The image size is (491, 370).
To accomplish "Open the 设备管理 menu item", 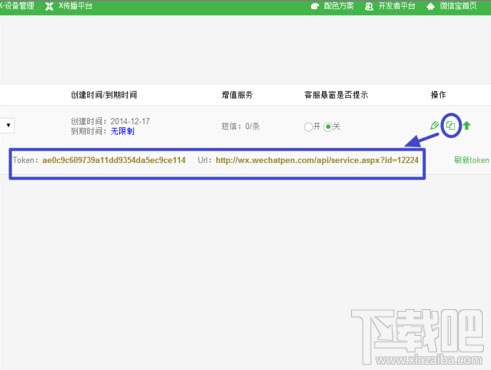I will [17, 6].
